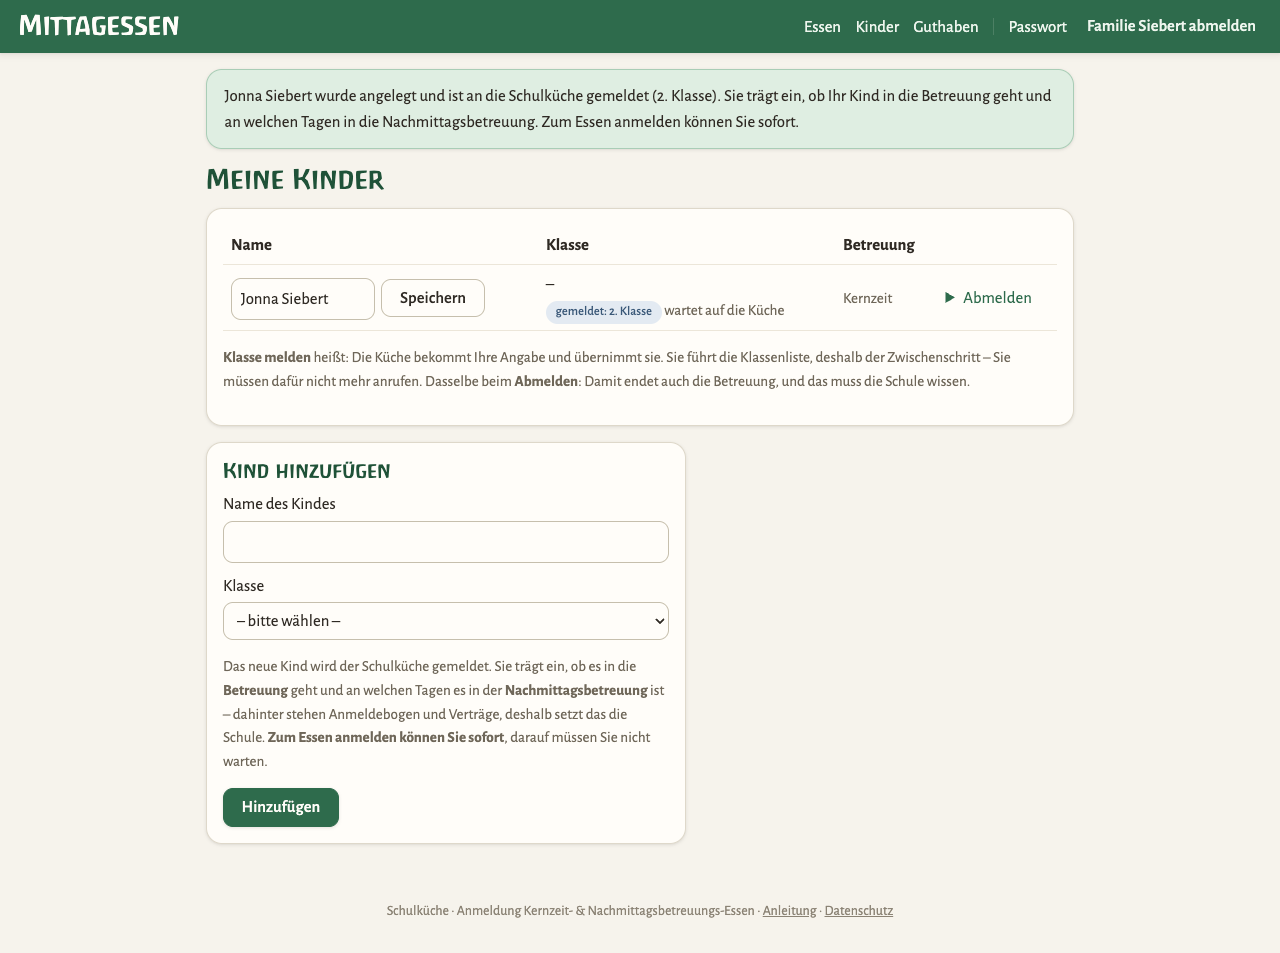Go to the Kinder page
Image resolution: width=1280 pixels, height=953 pixels.
877,27
